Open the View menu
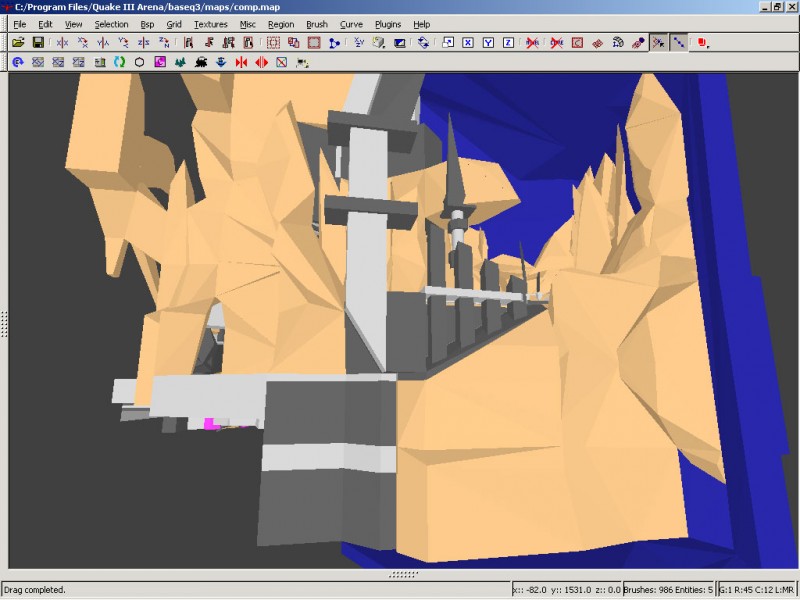The width and height of the screenshot is (800, 600). pos(73,24)
